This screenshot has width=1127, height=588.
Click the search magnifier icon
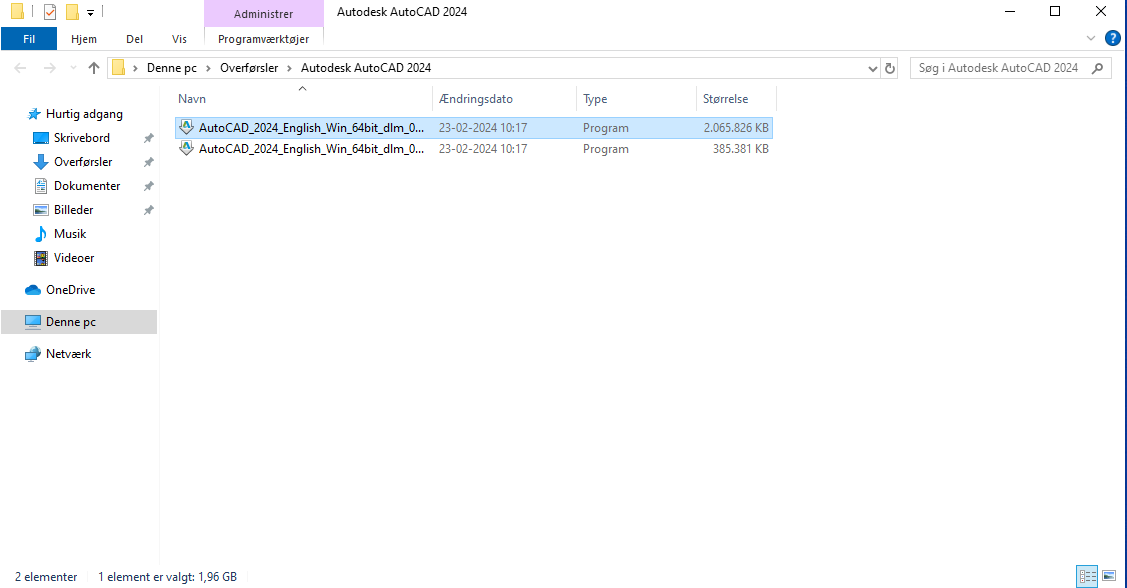coord(1097,68)
